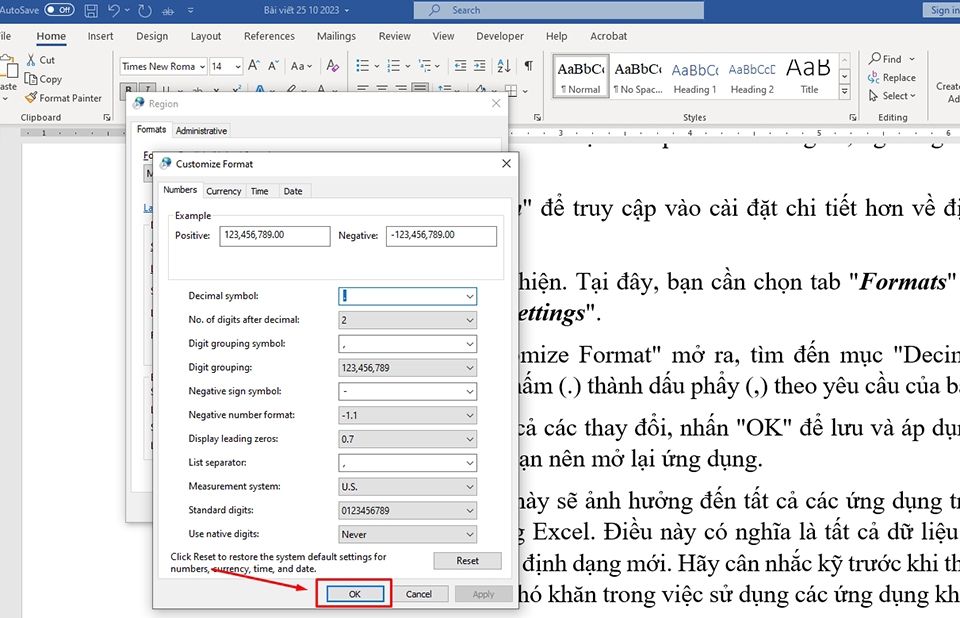Click the Sort icon
This screenshot has width=960, height=618.
(504, 66)
